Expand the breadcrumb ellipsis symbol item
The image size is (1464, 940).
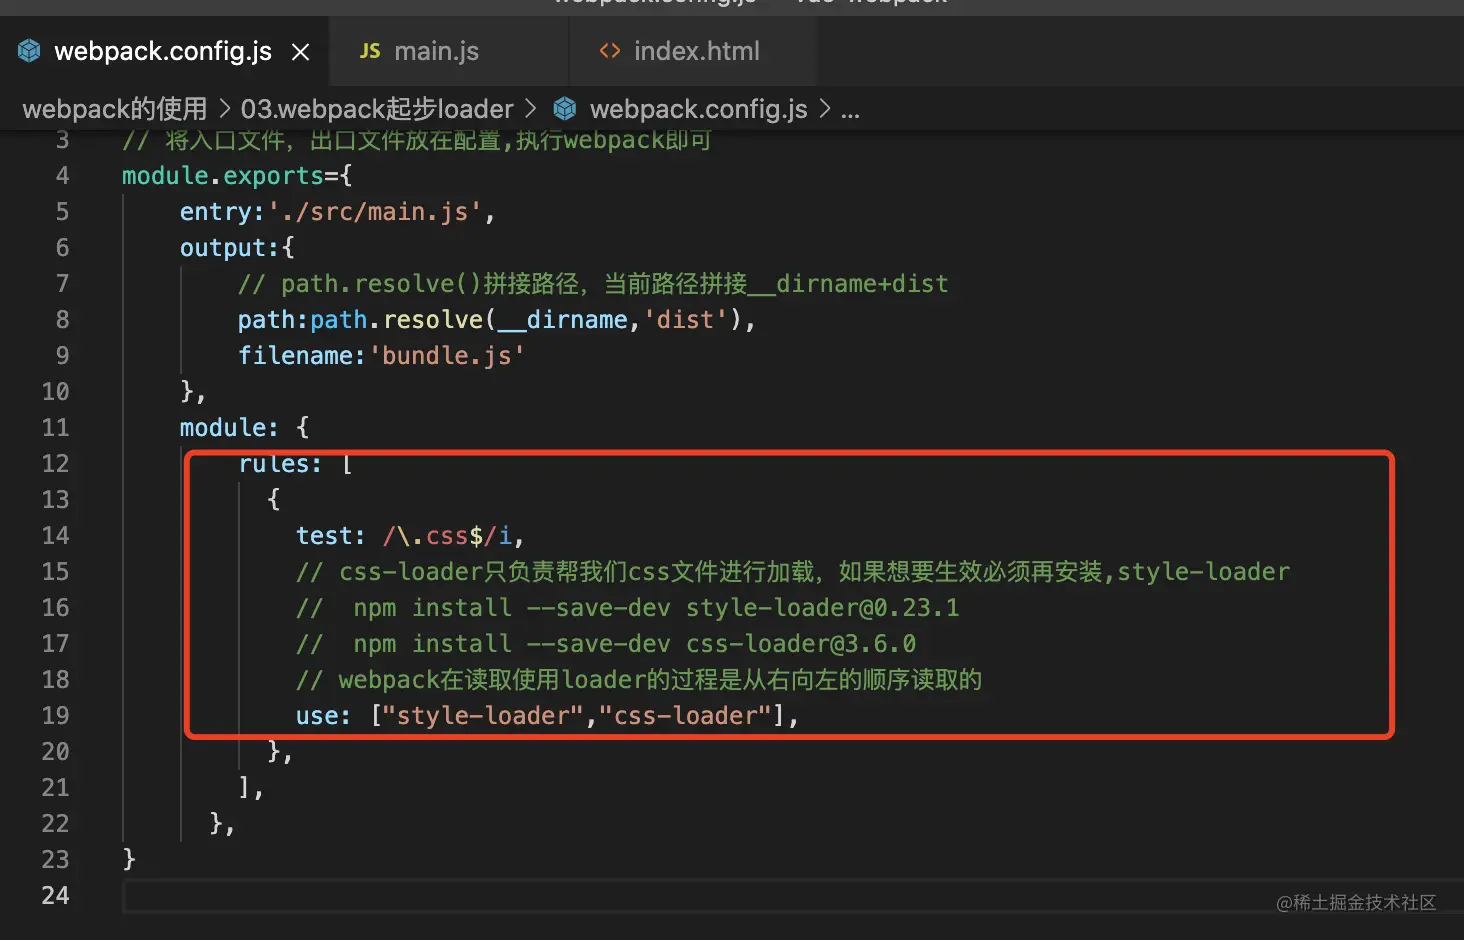click(x=850, y=110)
